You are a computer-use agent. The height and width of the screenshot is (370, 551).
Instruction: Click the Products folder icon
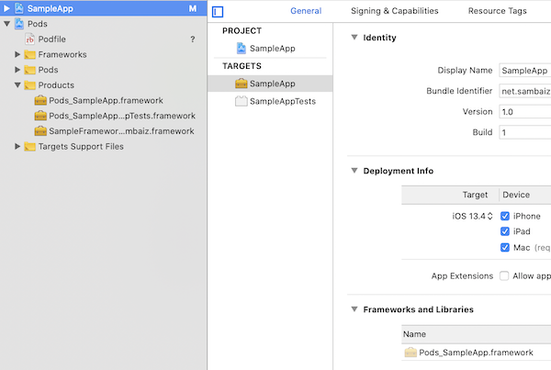(x=30, y=85)
